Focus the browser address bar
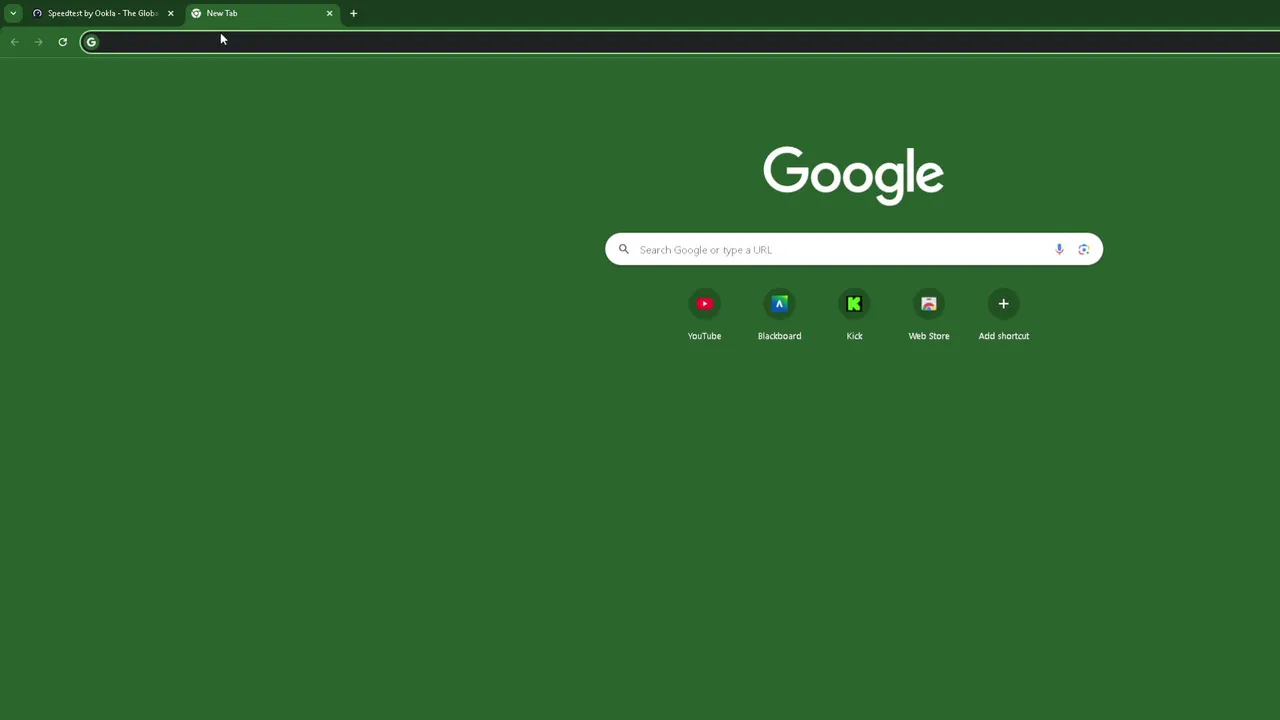 click(x=680, y=42)
